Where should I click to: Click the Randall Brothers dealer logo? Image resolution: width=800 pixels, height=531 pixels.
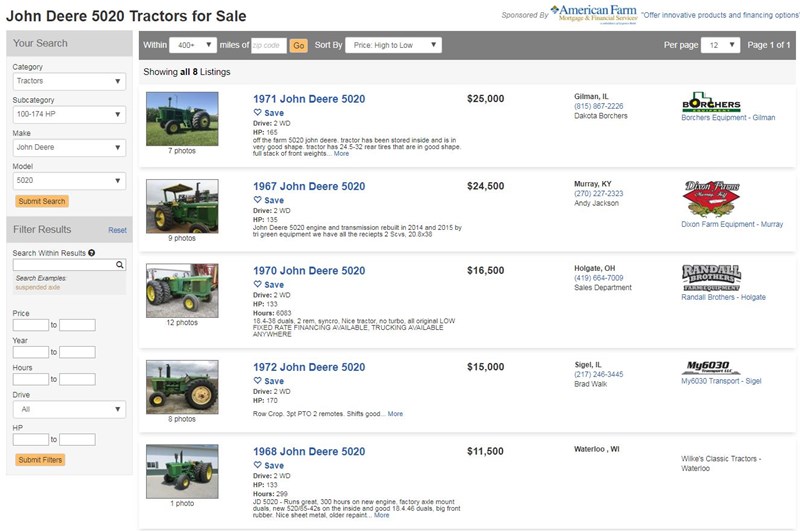711,278
